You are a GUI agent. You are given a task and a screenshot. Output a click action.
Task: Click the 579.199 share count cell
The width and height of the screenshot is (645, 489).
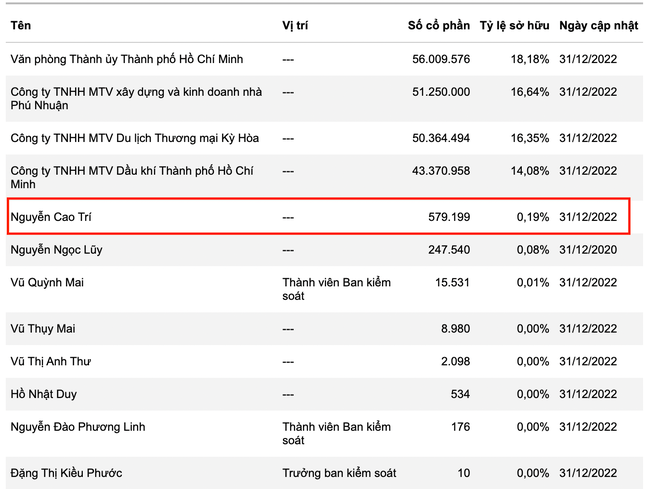click(446, 217)
